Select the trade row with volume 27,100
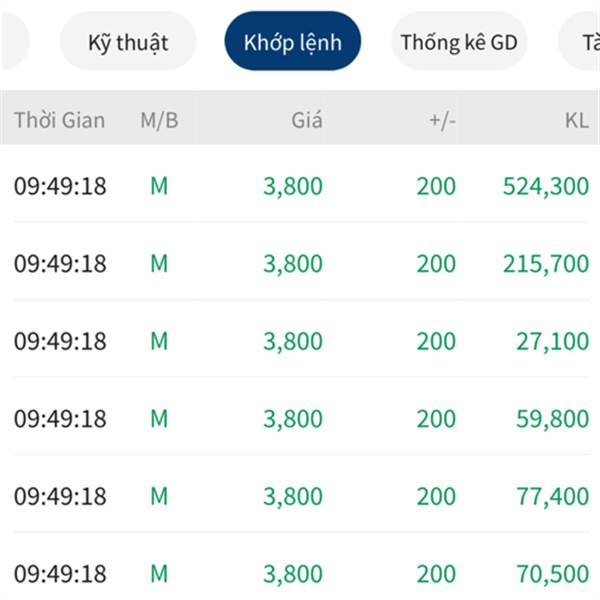Image resolution: width=600 pixels, height=600 pixels. click(301, 341)
